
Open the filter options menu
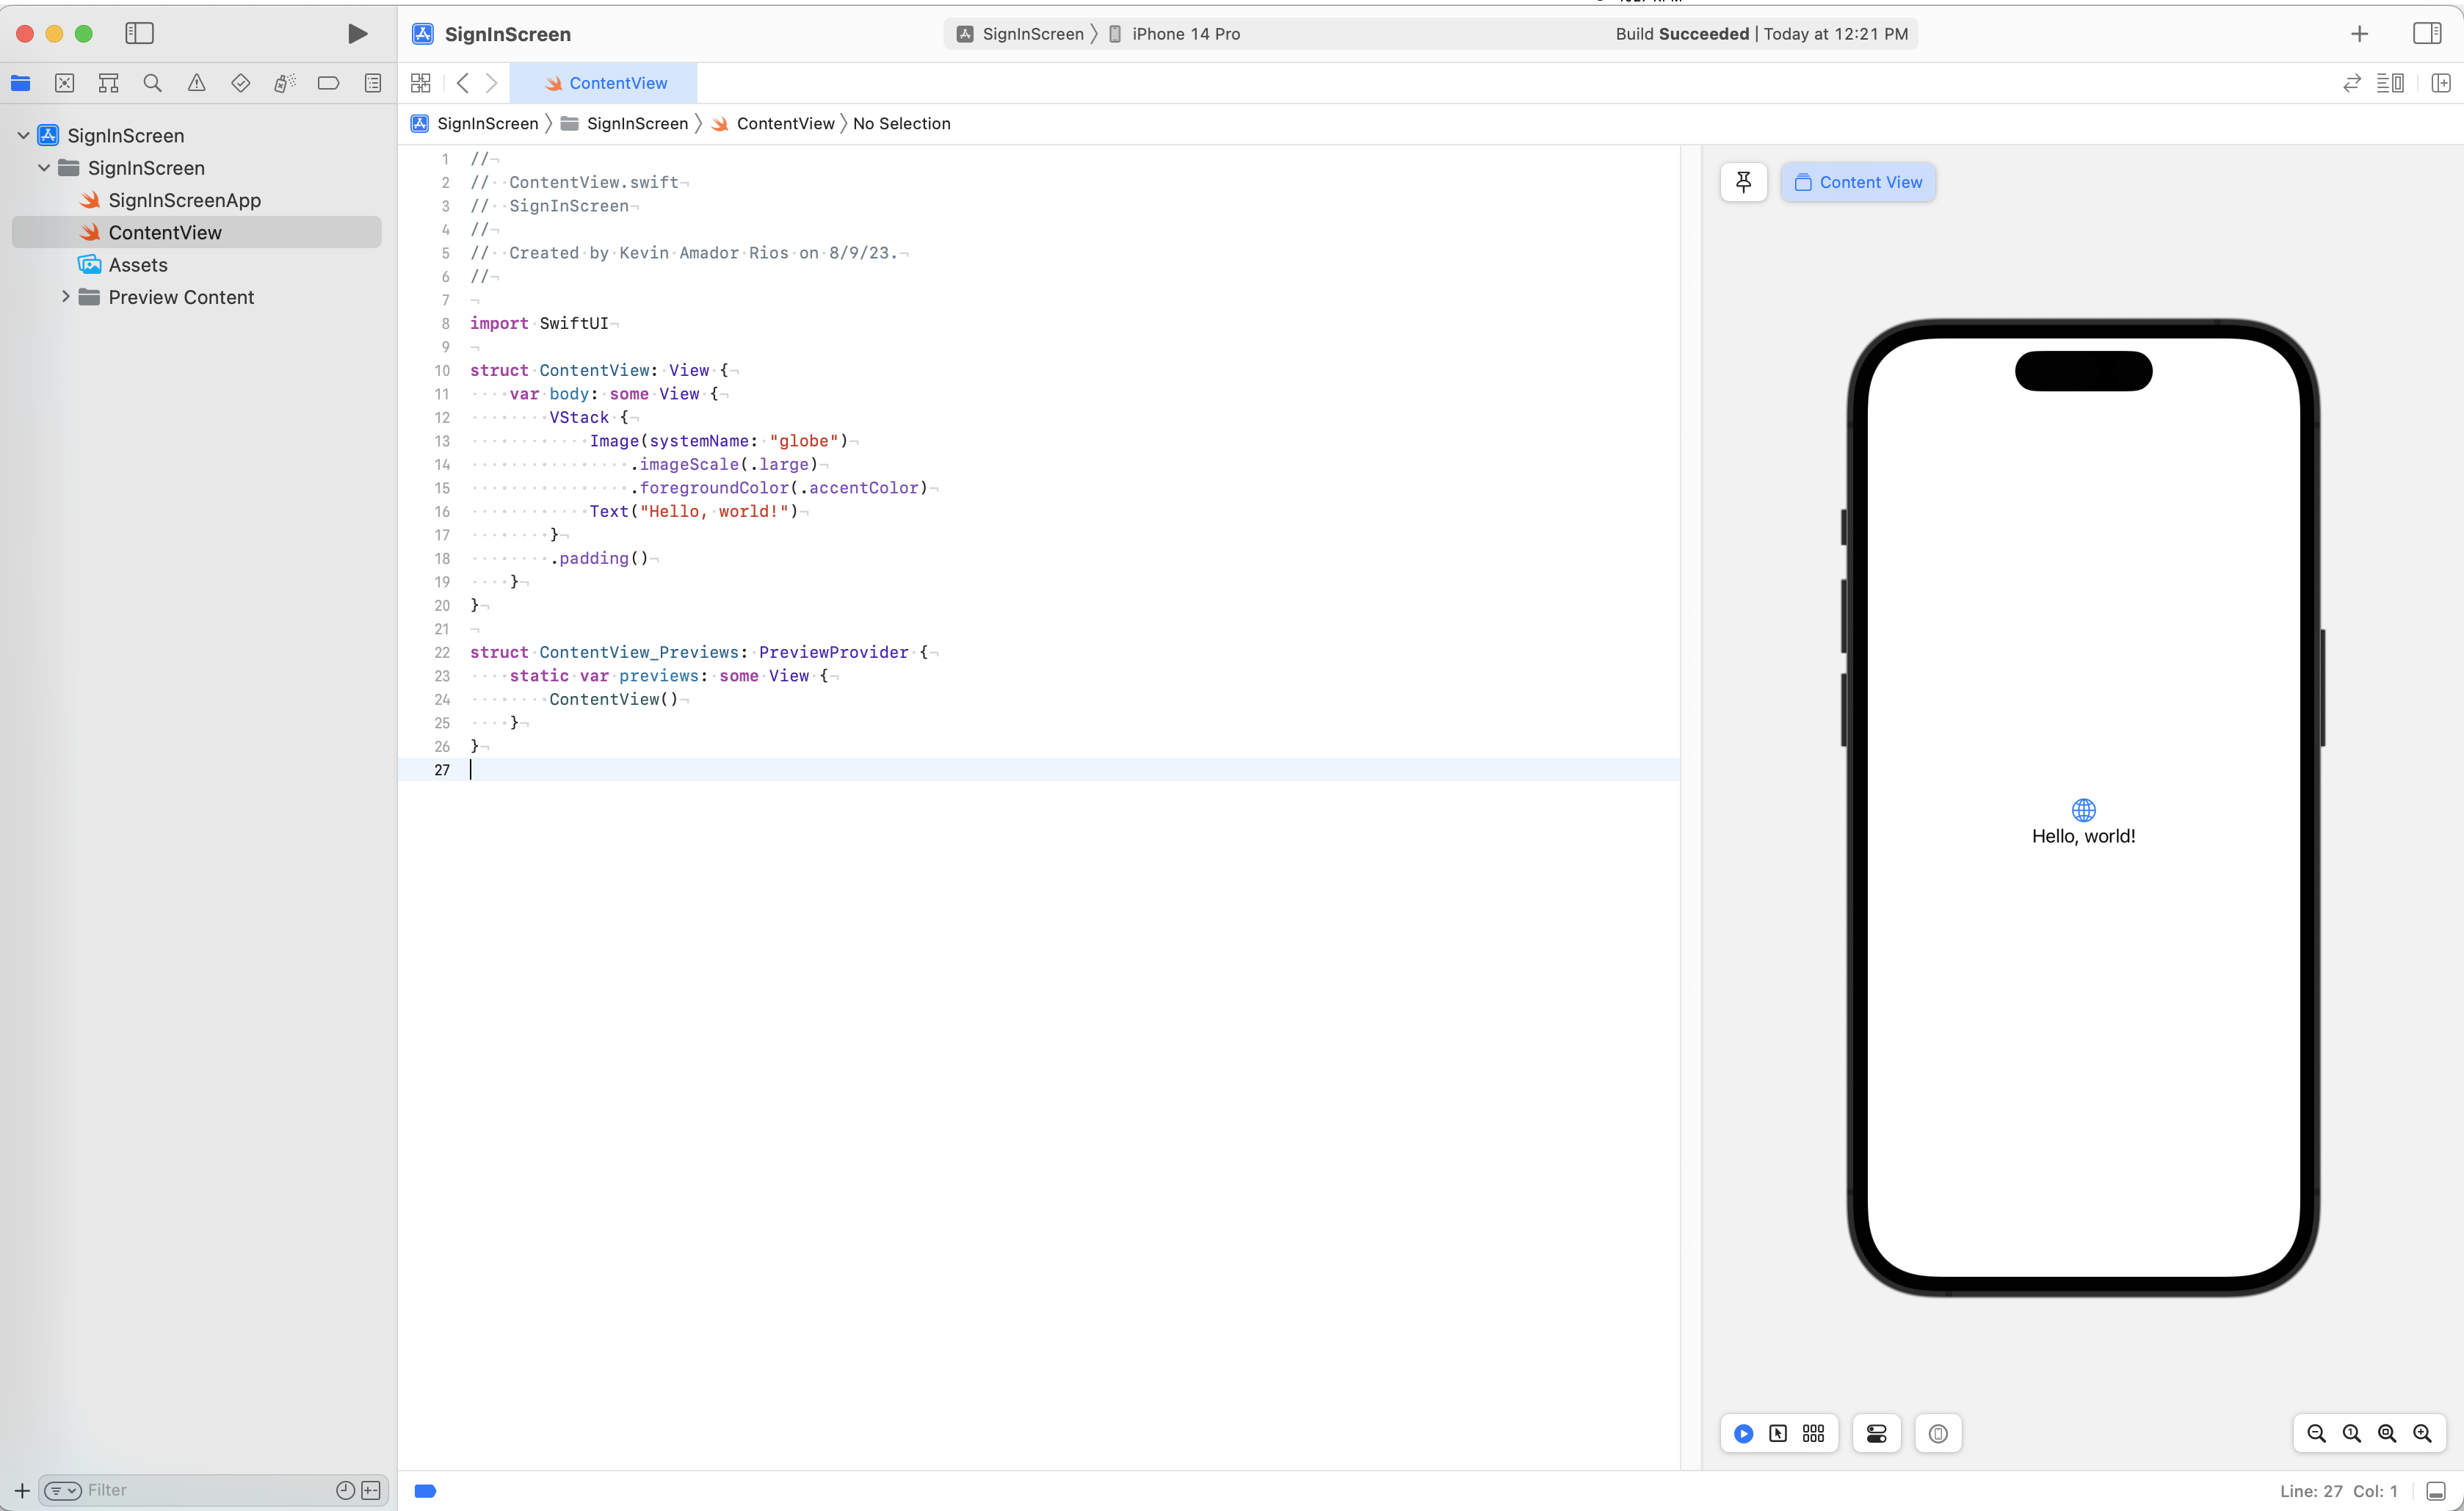click(63, 1490)
